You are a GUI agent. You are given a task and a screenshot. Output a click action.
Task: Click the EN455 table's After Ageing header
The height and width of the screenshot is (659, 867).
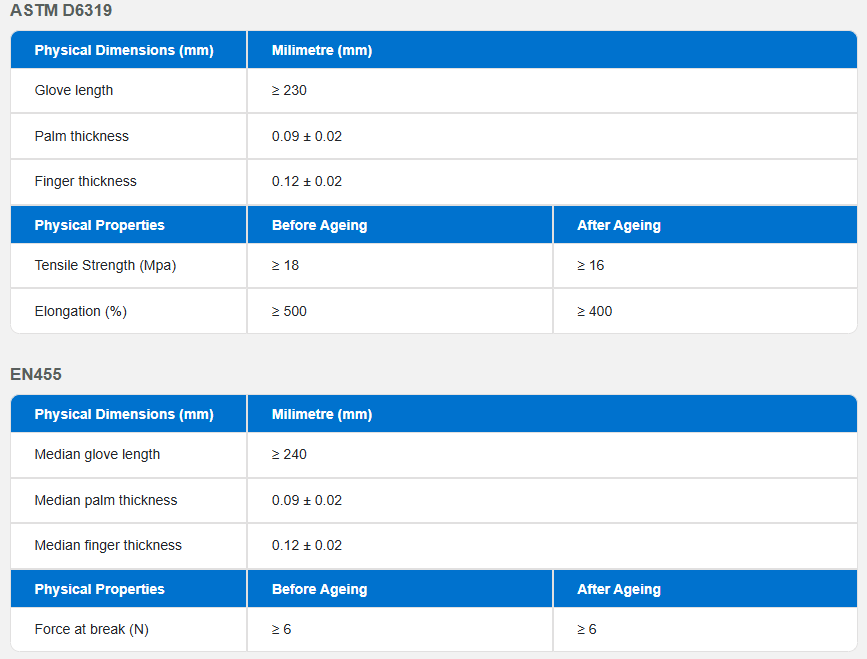click(619, 589)
